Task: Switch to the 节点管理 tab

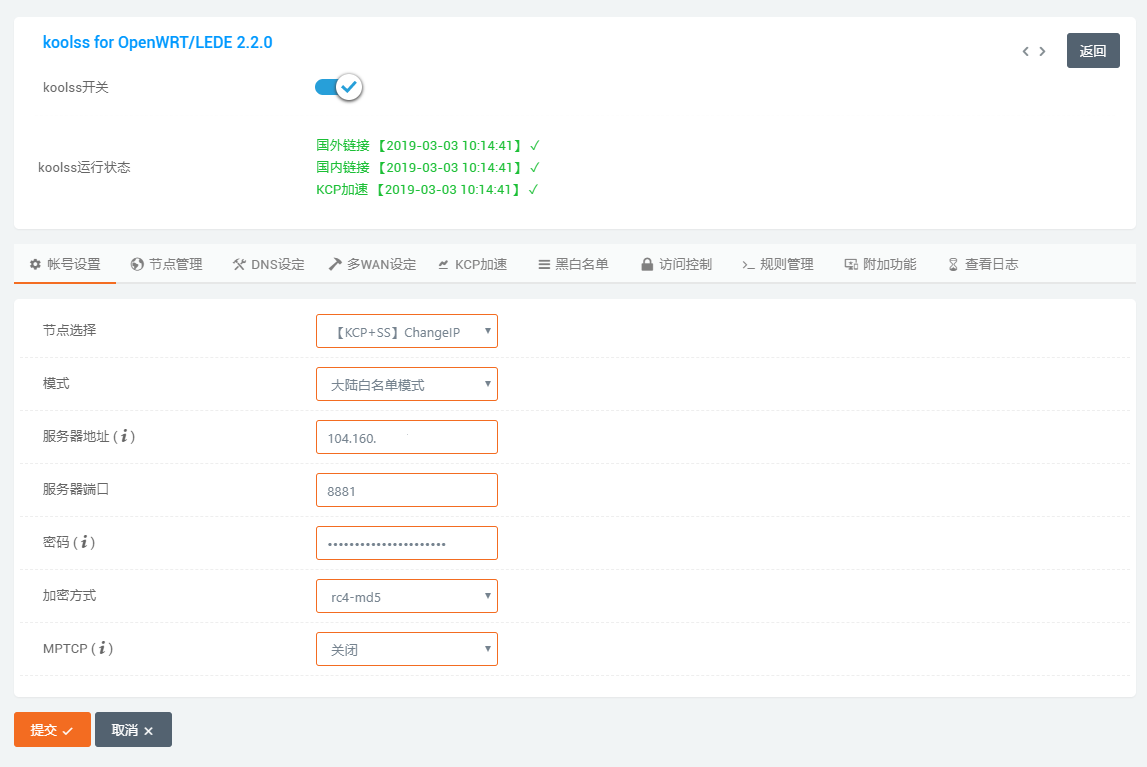Action: 167,264
